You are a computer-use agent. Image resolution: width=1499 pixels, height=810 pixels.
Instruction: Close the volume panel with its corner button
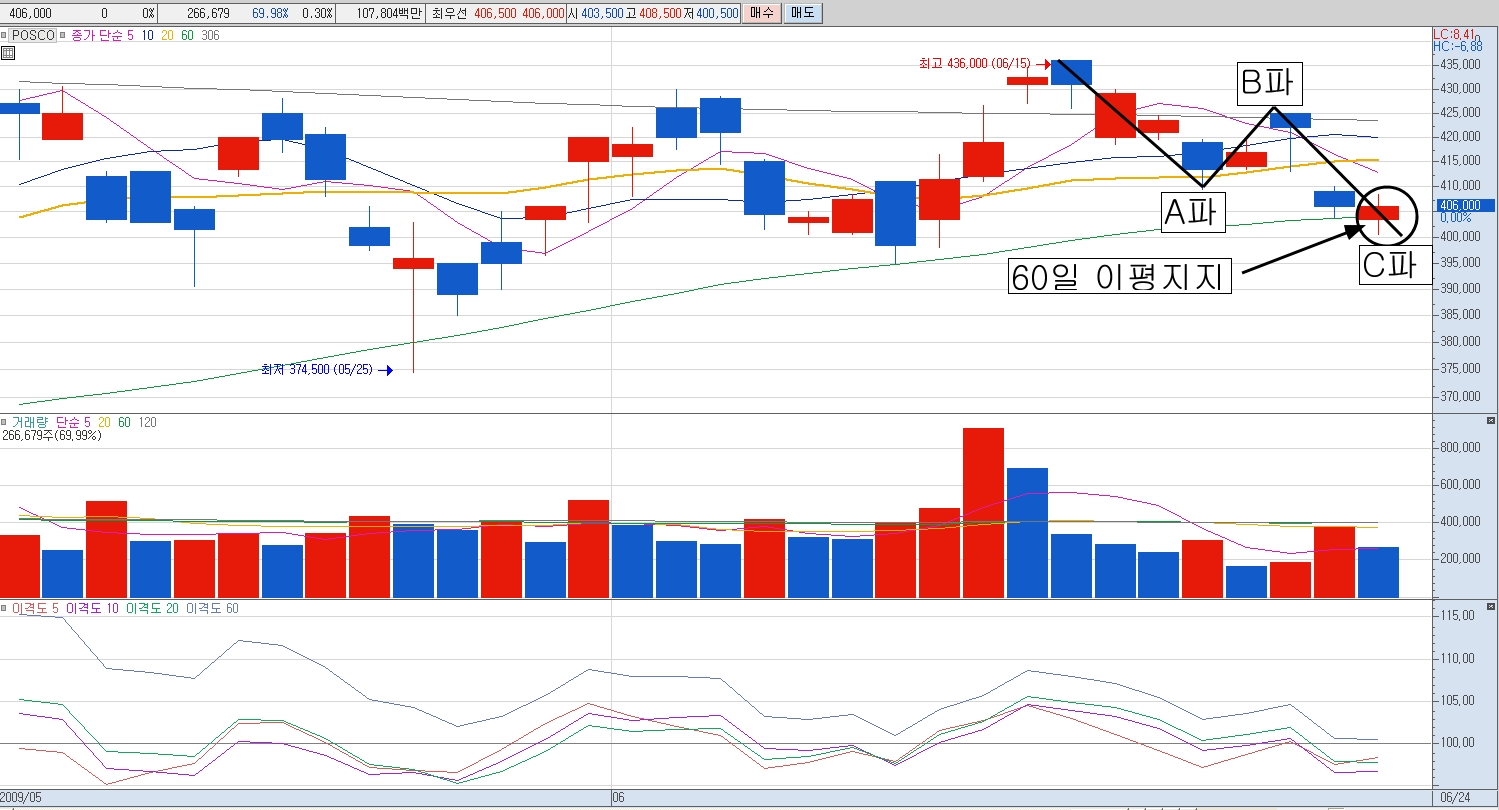pos(1491,420)
